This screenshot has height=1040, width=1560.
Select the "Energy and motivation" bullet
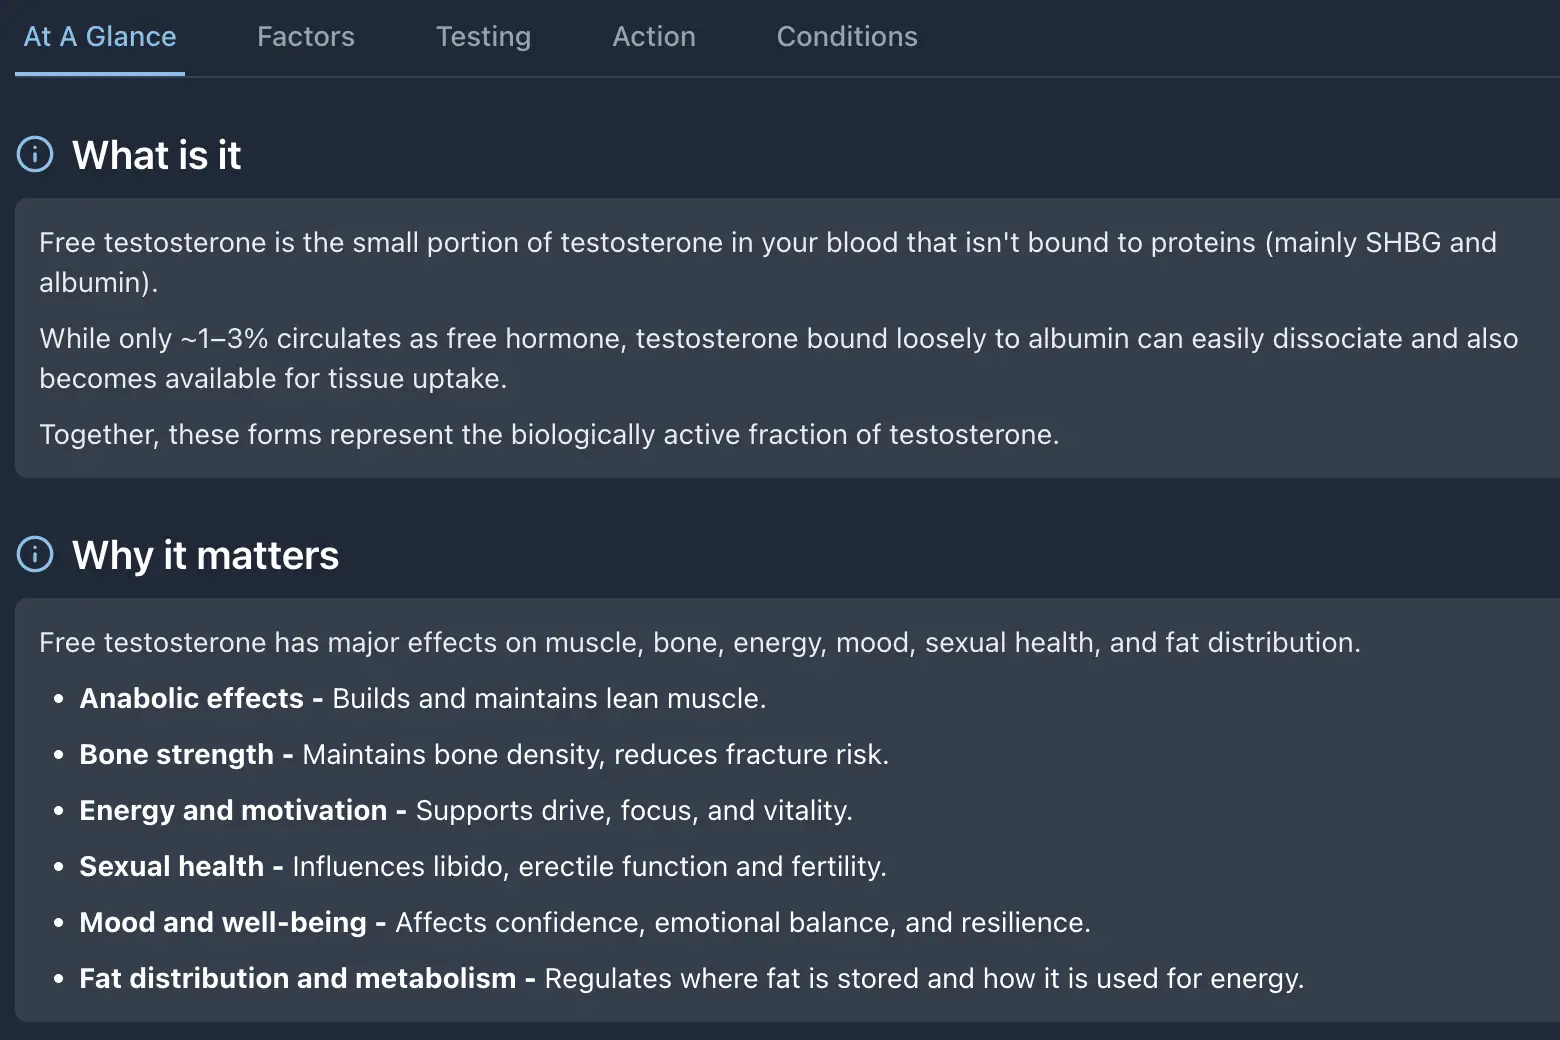pos(465,810)
